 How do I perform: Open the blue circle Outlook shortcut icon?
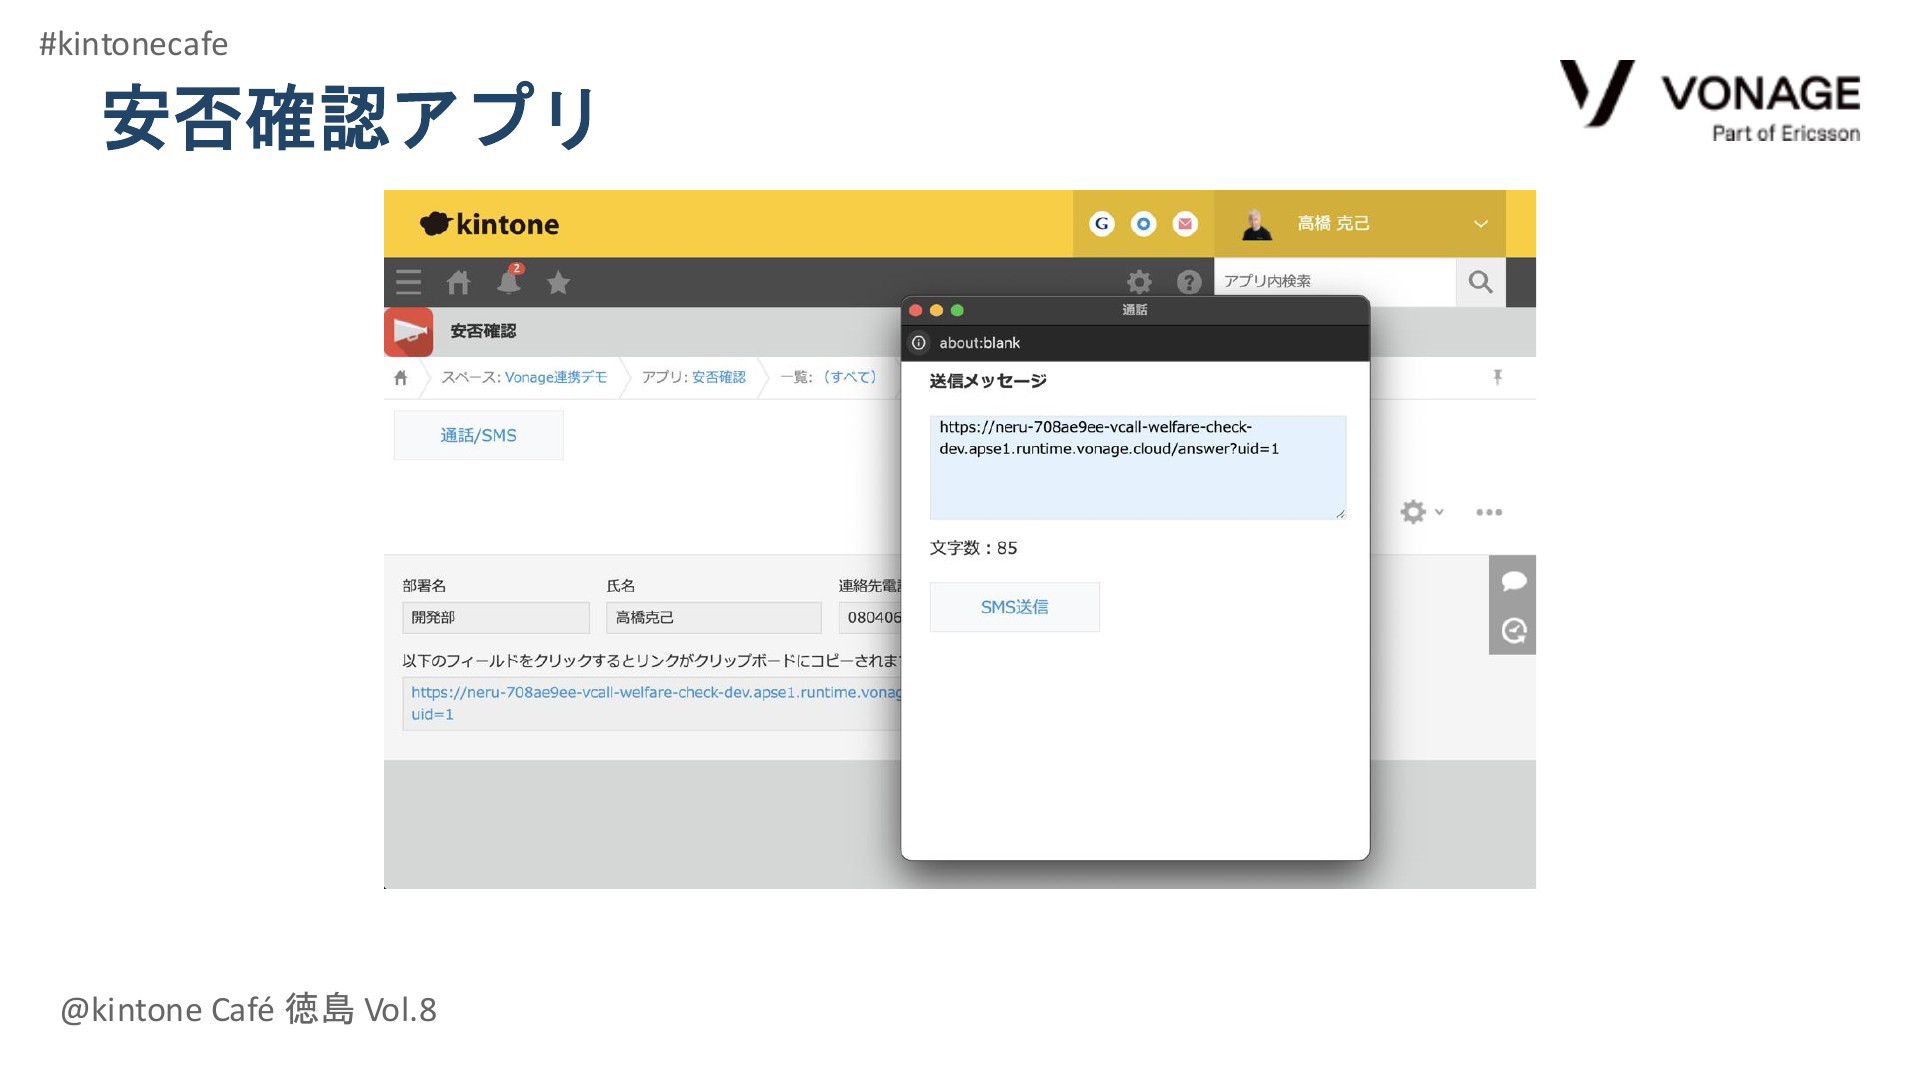1143,224
